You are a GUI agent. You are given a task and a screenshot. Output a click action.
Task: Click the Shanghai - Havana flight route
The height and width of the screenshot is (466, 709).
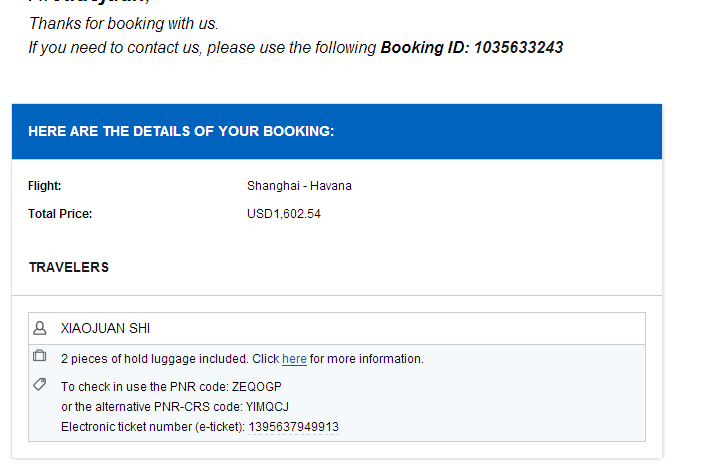coord(299,186)
